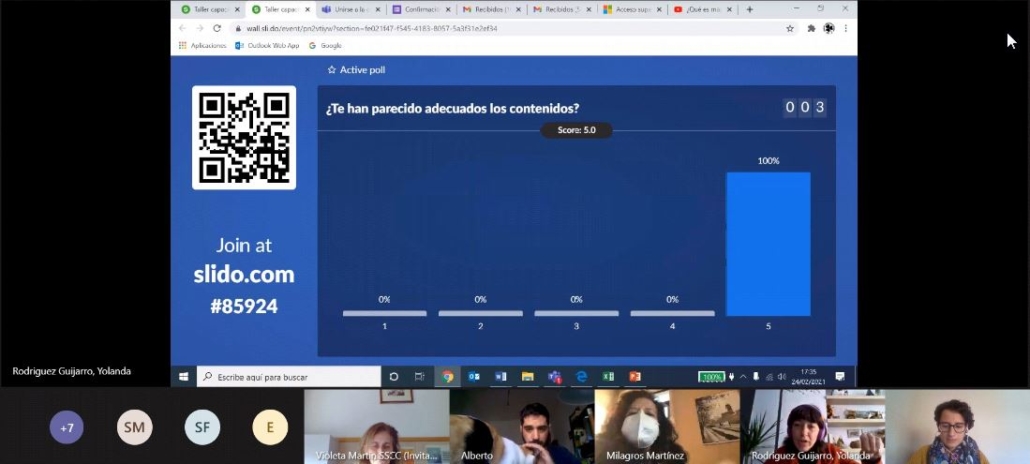Open the Chrome three-dot menu
Screen dimensions: 1030x464
(846, 28)
